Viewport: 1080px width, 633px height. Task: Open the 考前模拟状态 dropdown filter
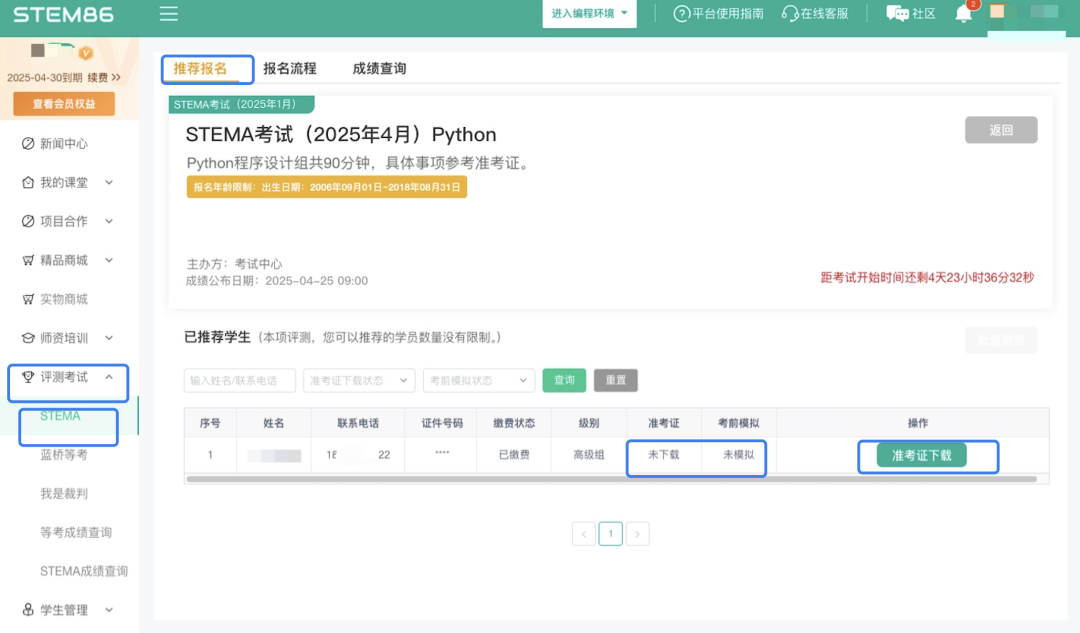pos(478,380)
